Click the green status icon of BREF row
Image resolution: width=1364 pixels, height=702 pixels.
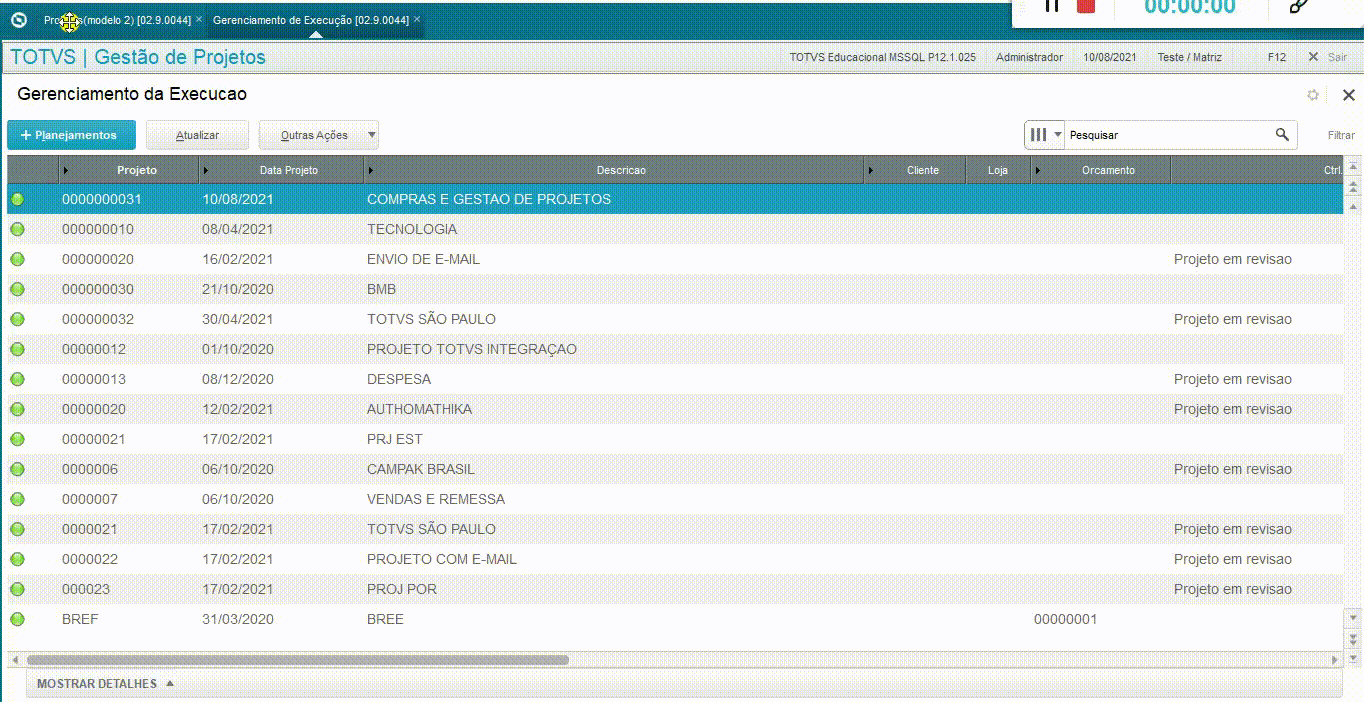pos(17,619)
